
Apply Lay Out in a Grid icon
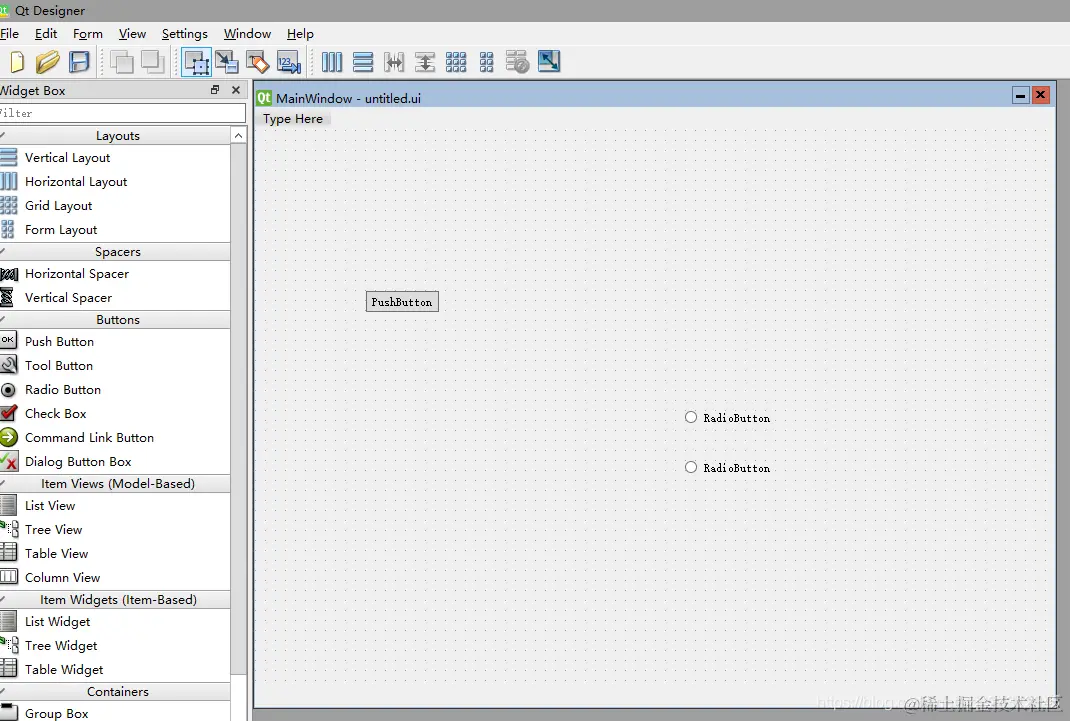point(456,62)
